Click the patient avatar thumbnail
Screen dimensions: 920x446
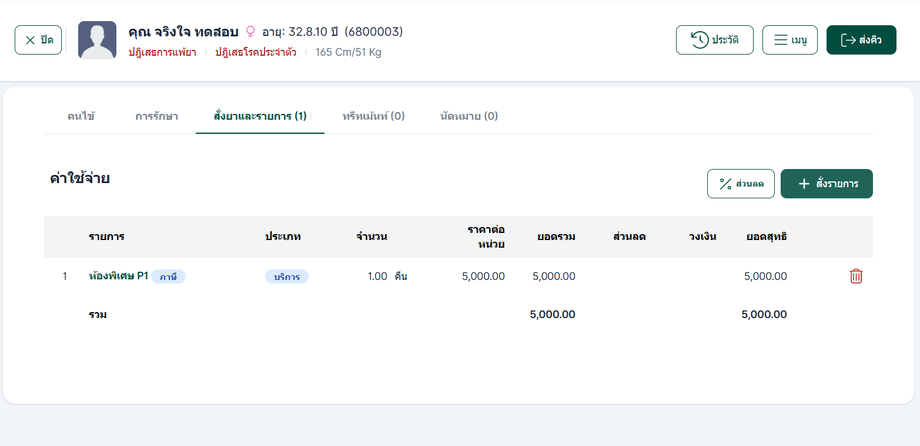click(97, 40)
